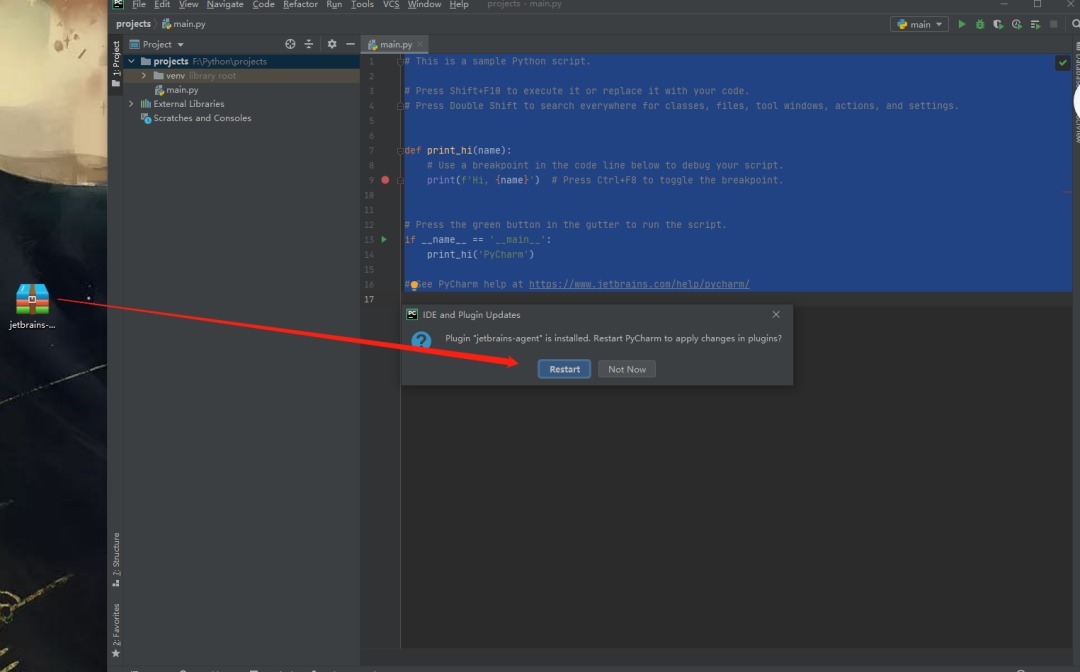Expand the venv library root folder
This screenshot has height=672, width=1080.
click(143, 75)
